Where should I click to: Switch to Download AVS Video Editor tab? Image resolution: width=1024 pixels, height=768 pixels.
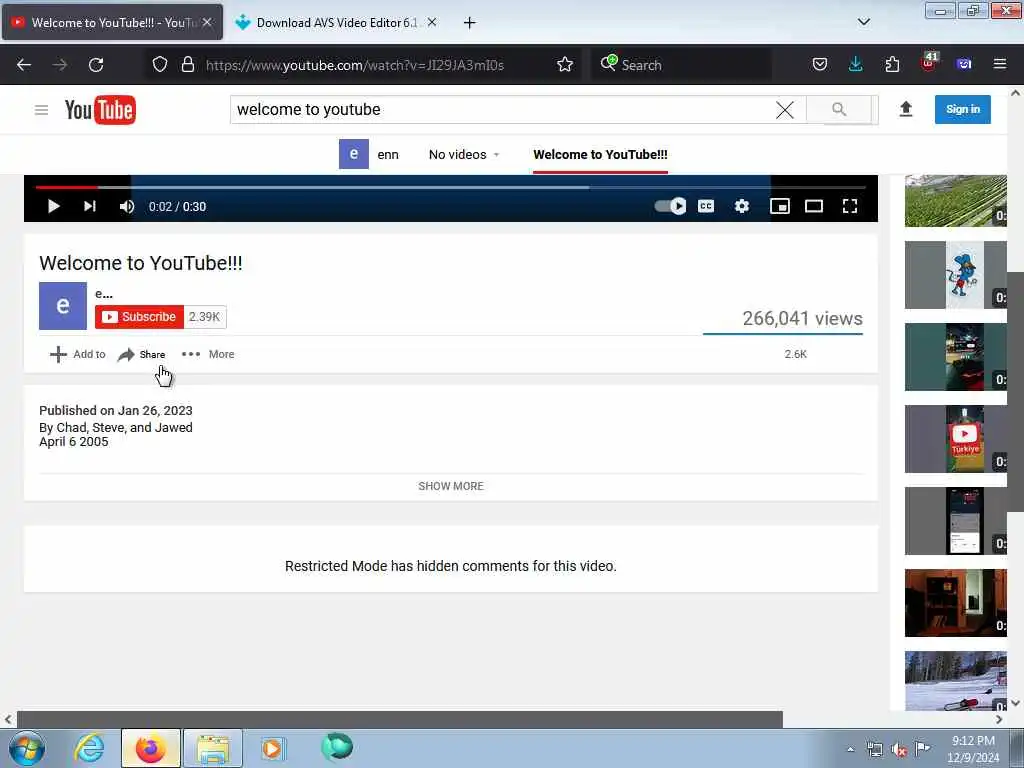click(336, 23)
